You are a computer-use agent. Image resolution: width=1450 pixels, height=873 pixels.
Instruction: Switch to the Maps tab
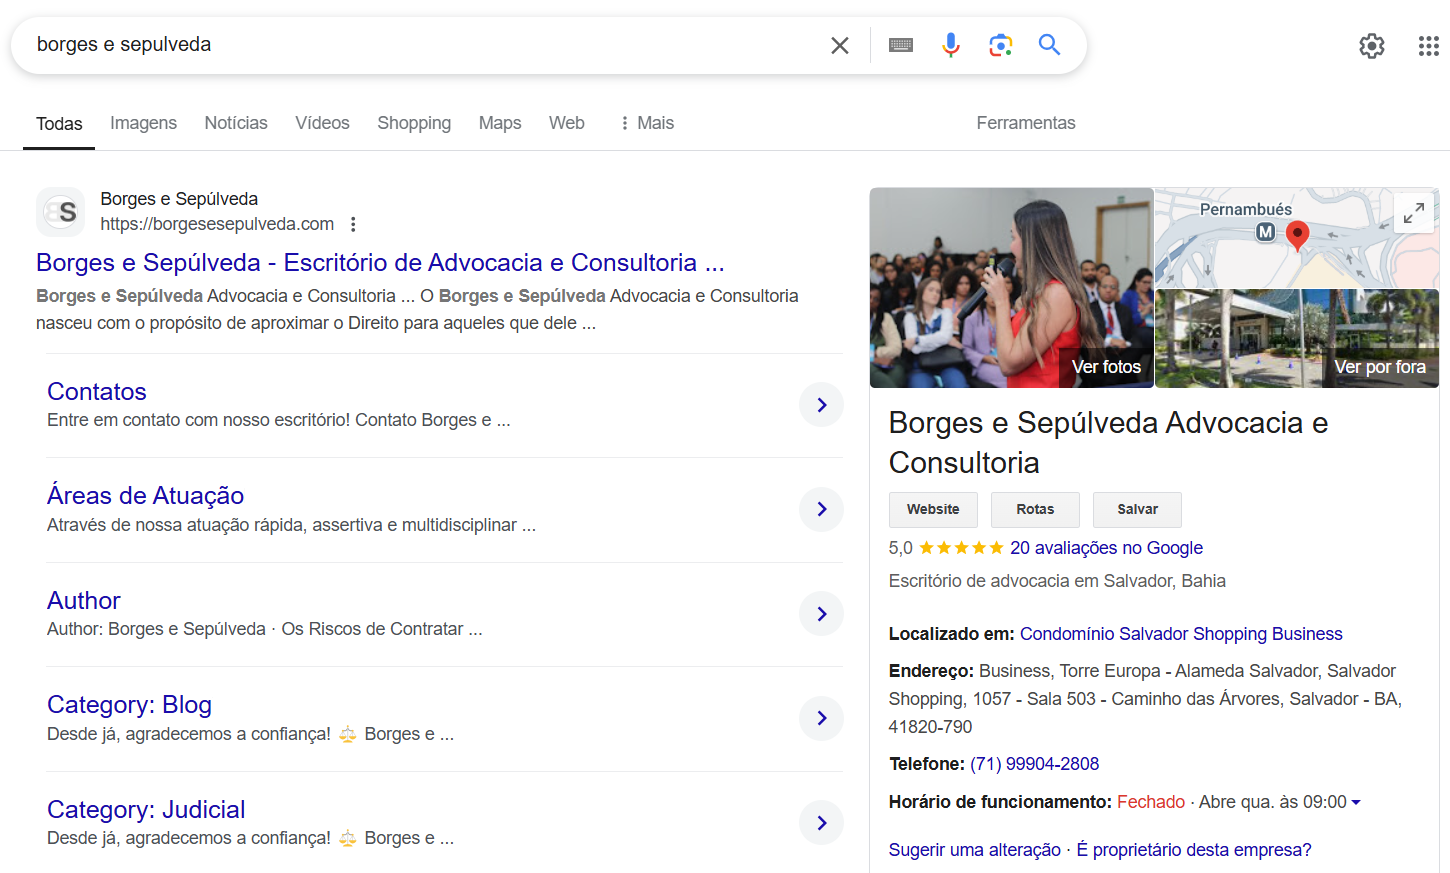pyautogui.click(x=500, y=123)
